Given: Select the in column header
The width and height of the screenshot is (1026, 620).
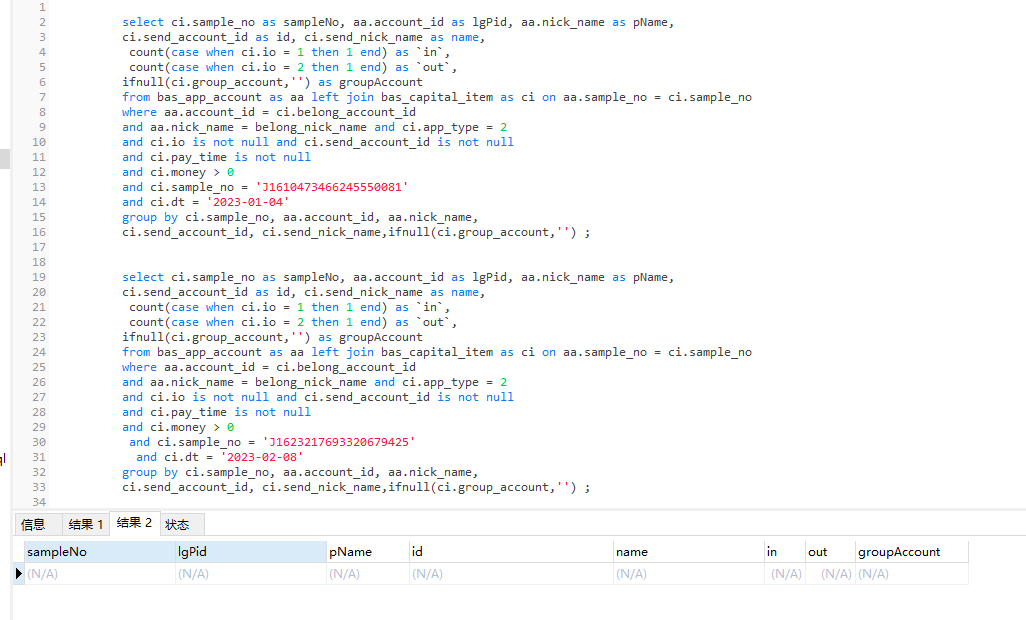Looking at the screenshot, I should (784, 552).
